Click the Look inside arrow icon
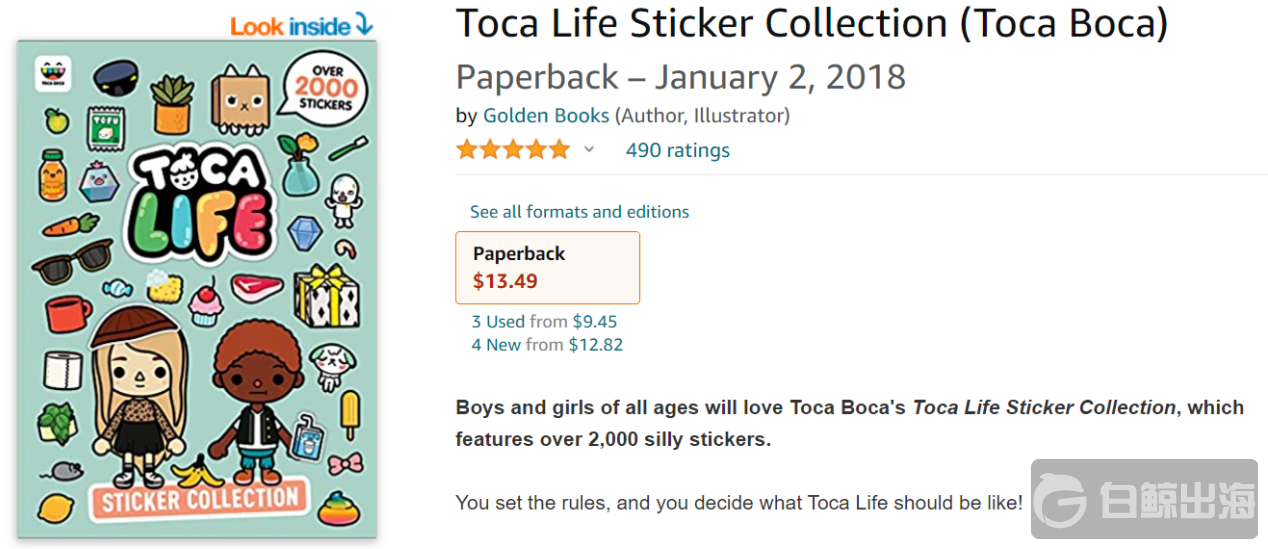The image size is (1268, 549). [x=364, y=24]
